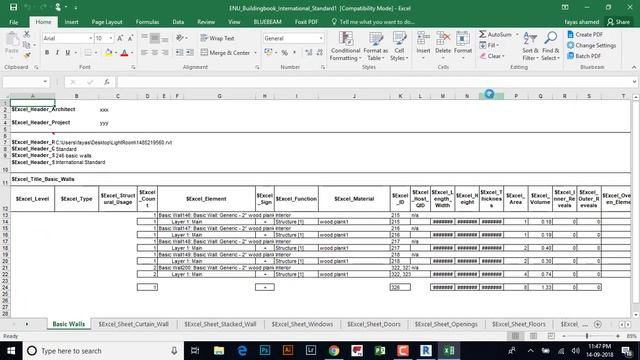
Task: Toggle Underline formatting
Action: tap(68, 53)
